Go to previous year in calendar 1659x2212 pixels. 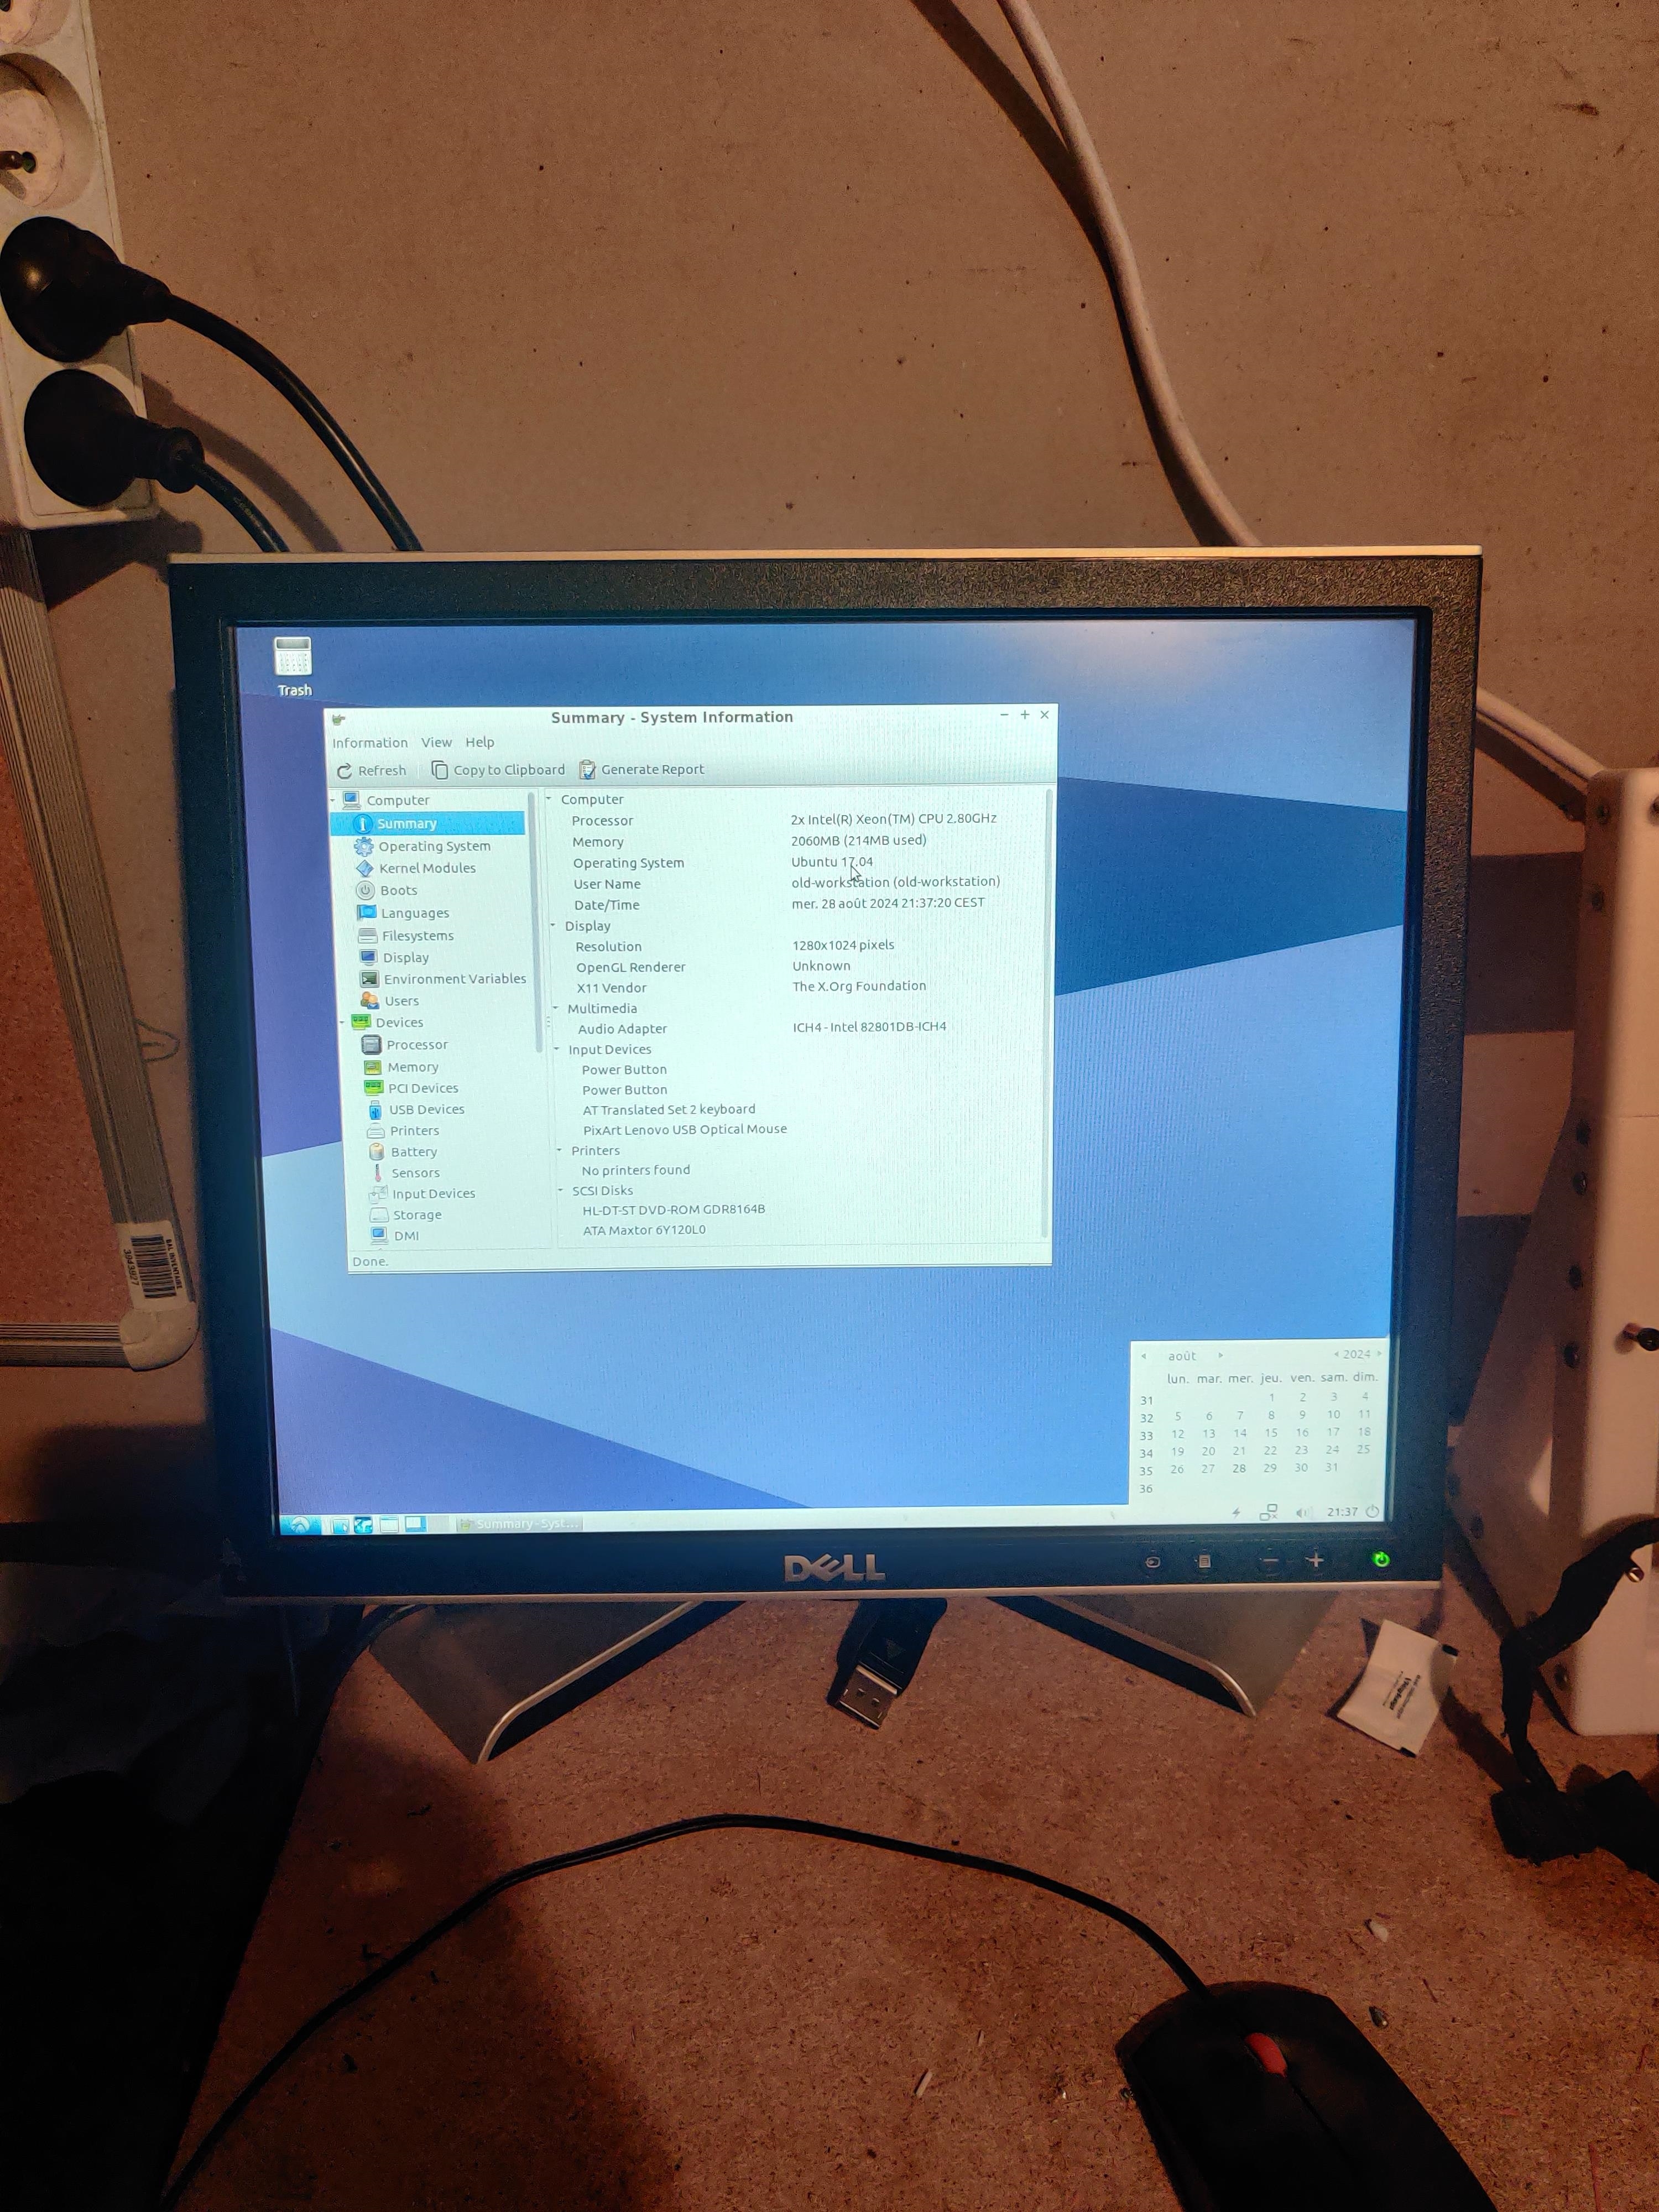click(1336, 1354)
